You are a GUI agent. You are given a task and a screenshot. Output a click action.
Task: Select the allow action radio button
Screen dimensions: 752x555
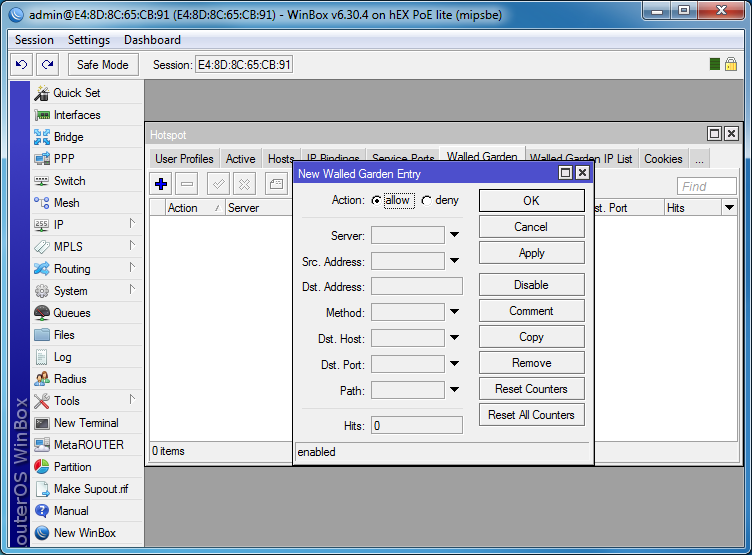(376, 201)
